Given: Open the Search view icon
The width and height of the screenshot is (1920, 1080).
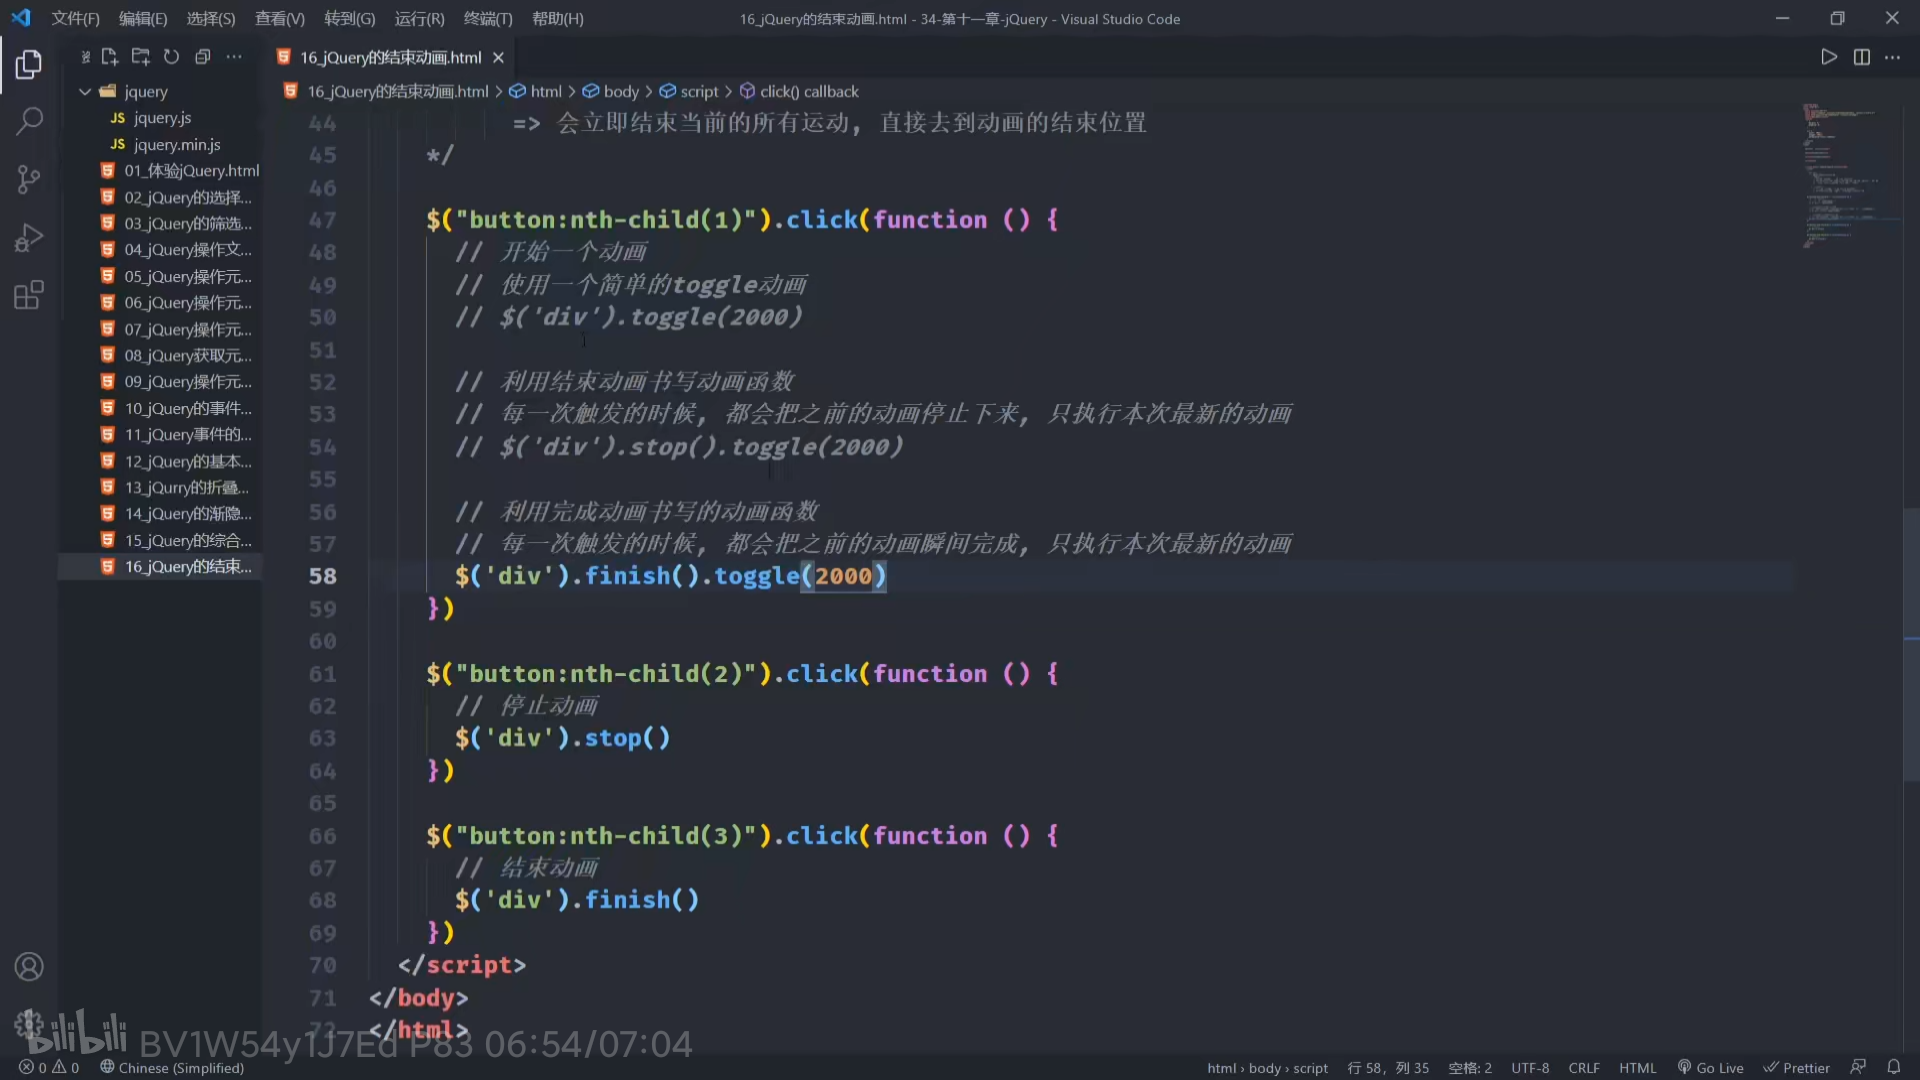Looking at the screenshot, I should 29,122.
